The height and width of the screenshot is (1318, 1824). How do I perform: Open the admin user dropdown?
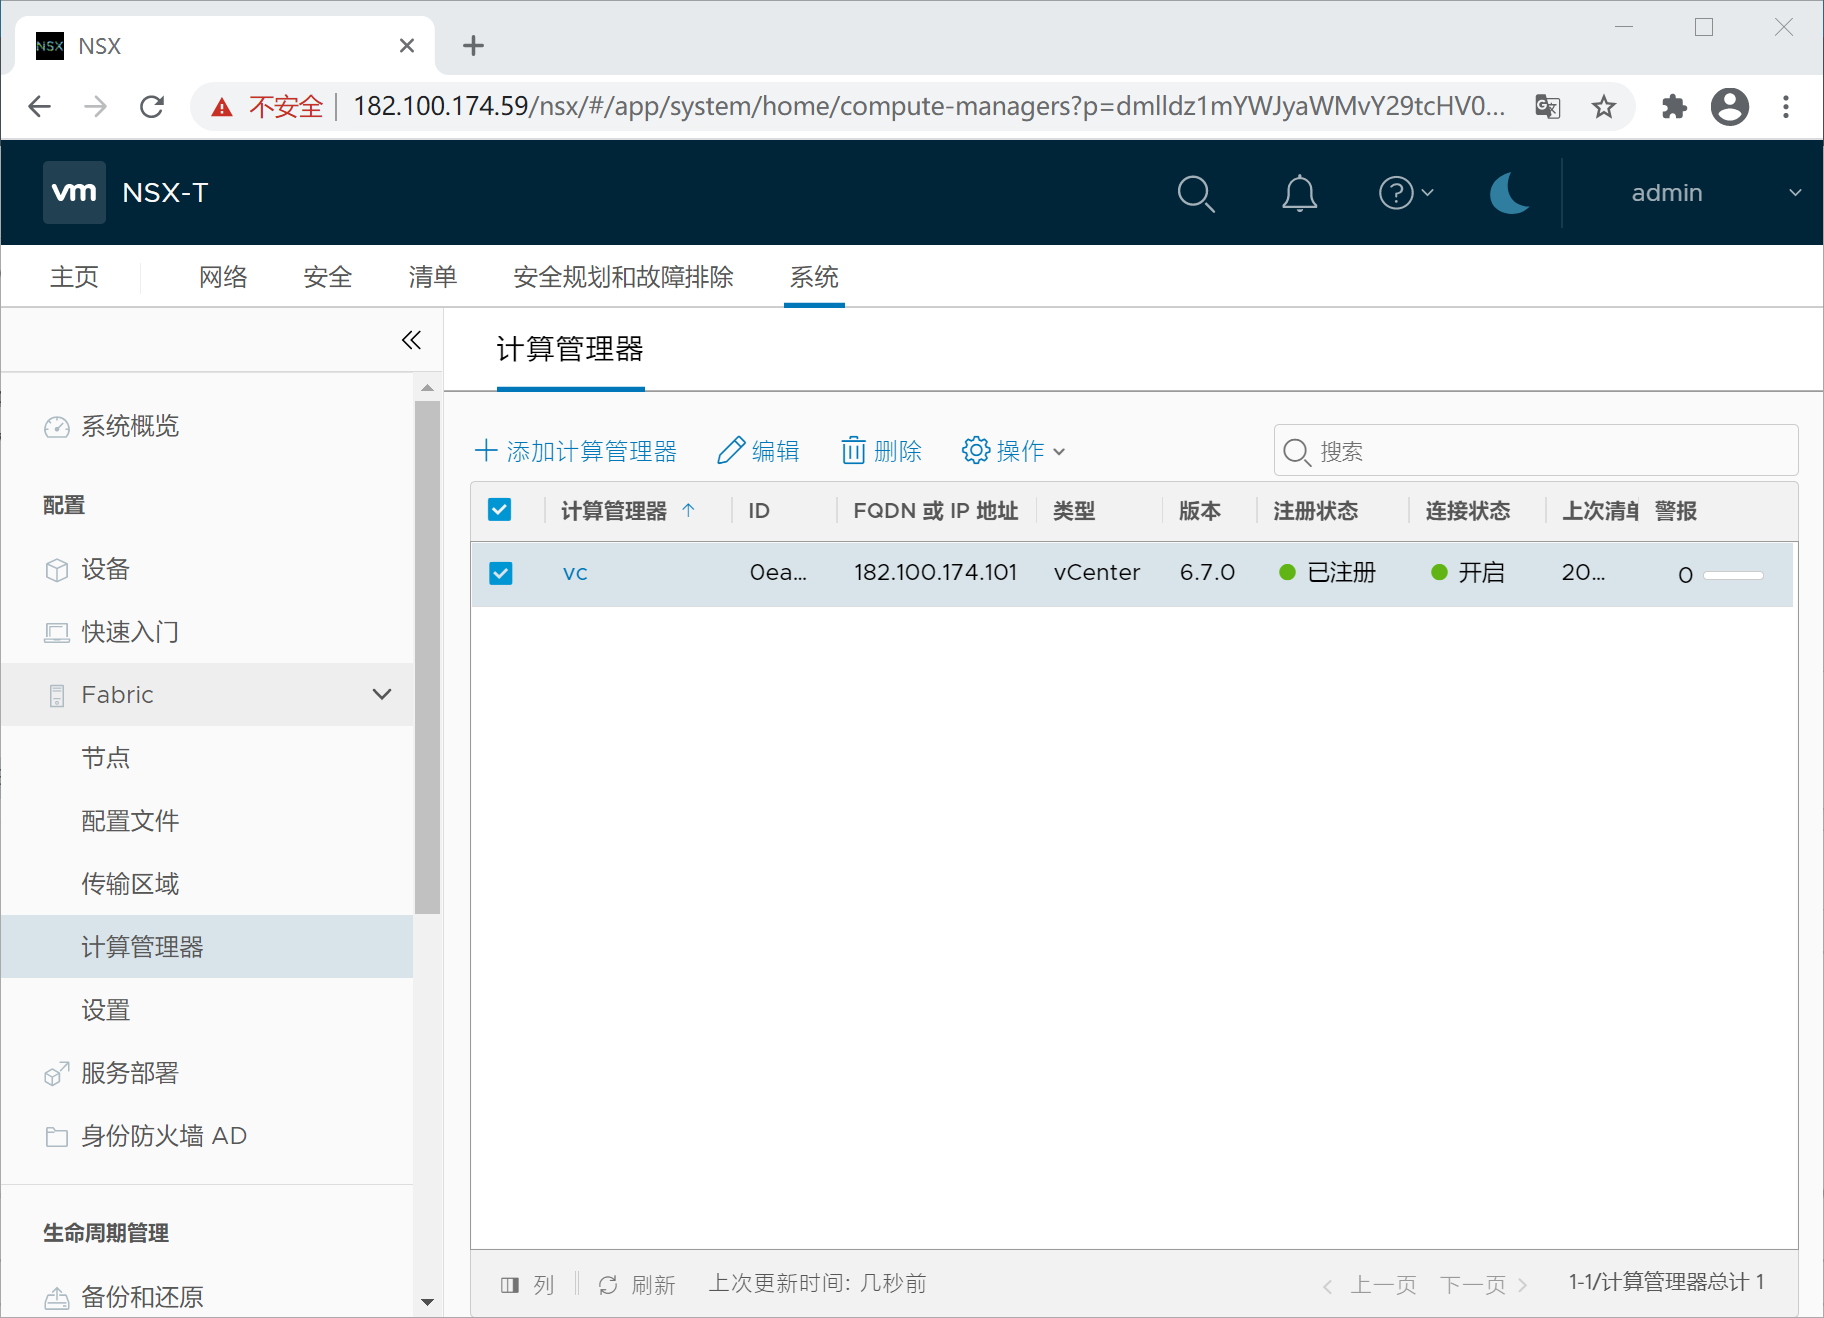pyautogui.click(x=1715, y=193)
